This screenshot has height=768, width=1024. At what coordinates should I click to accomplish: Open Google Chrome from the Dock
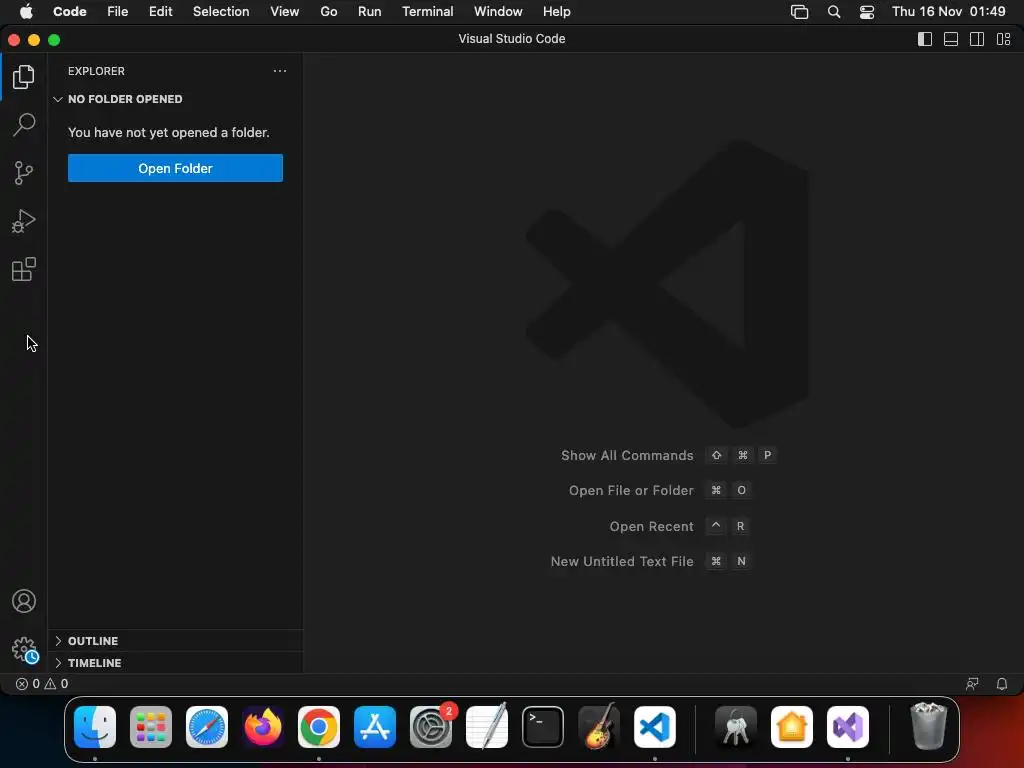(x=319, y=727)
